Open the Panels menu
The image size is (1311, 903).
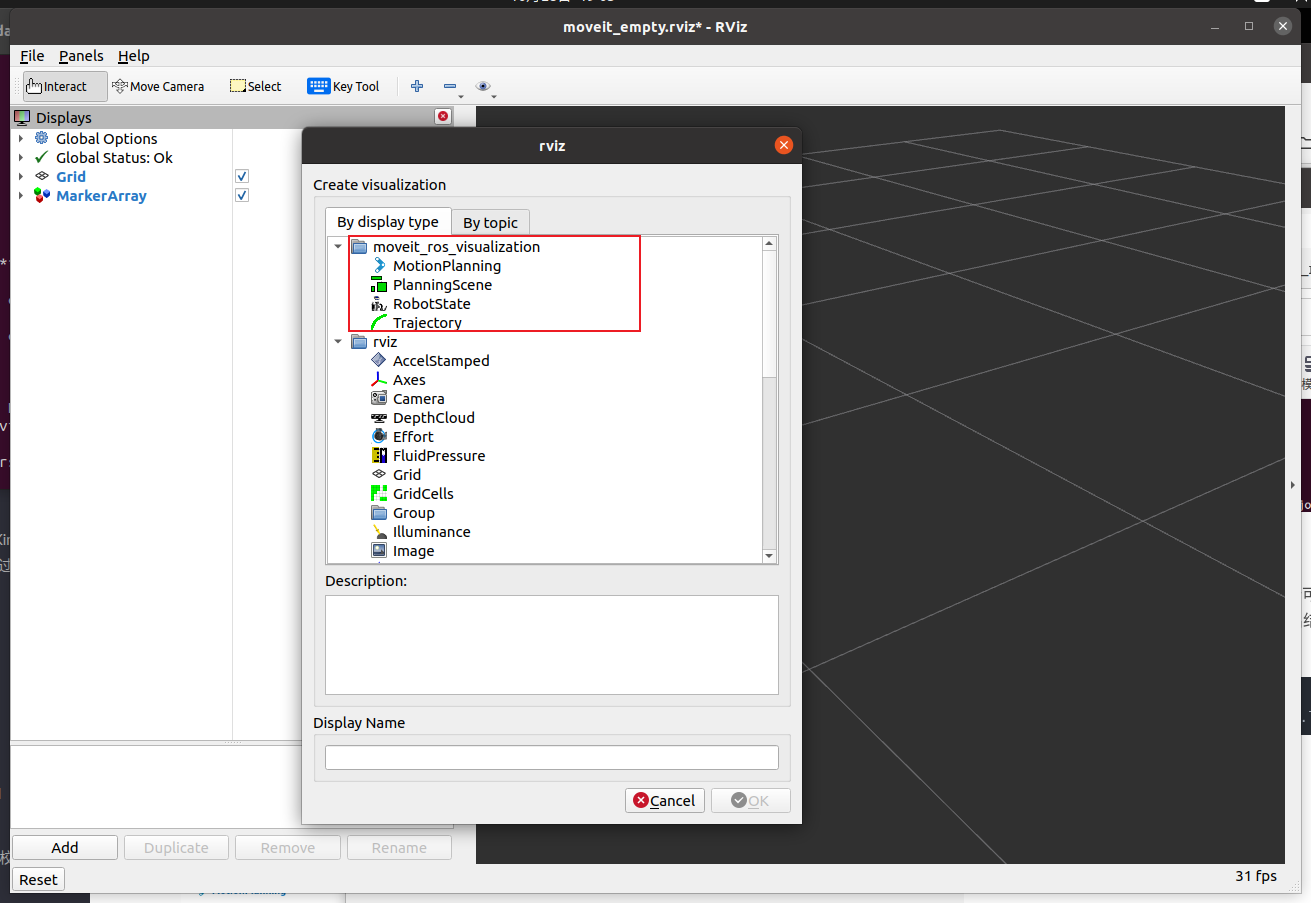81,56
